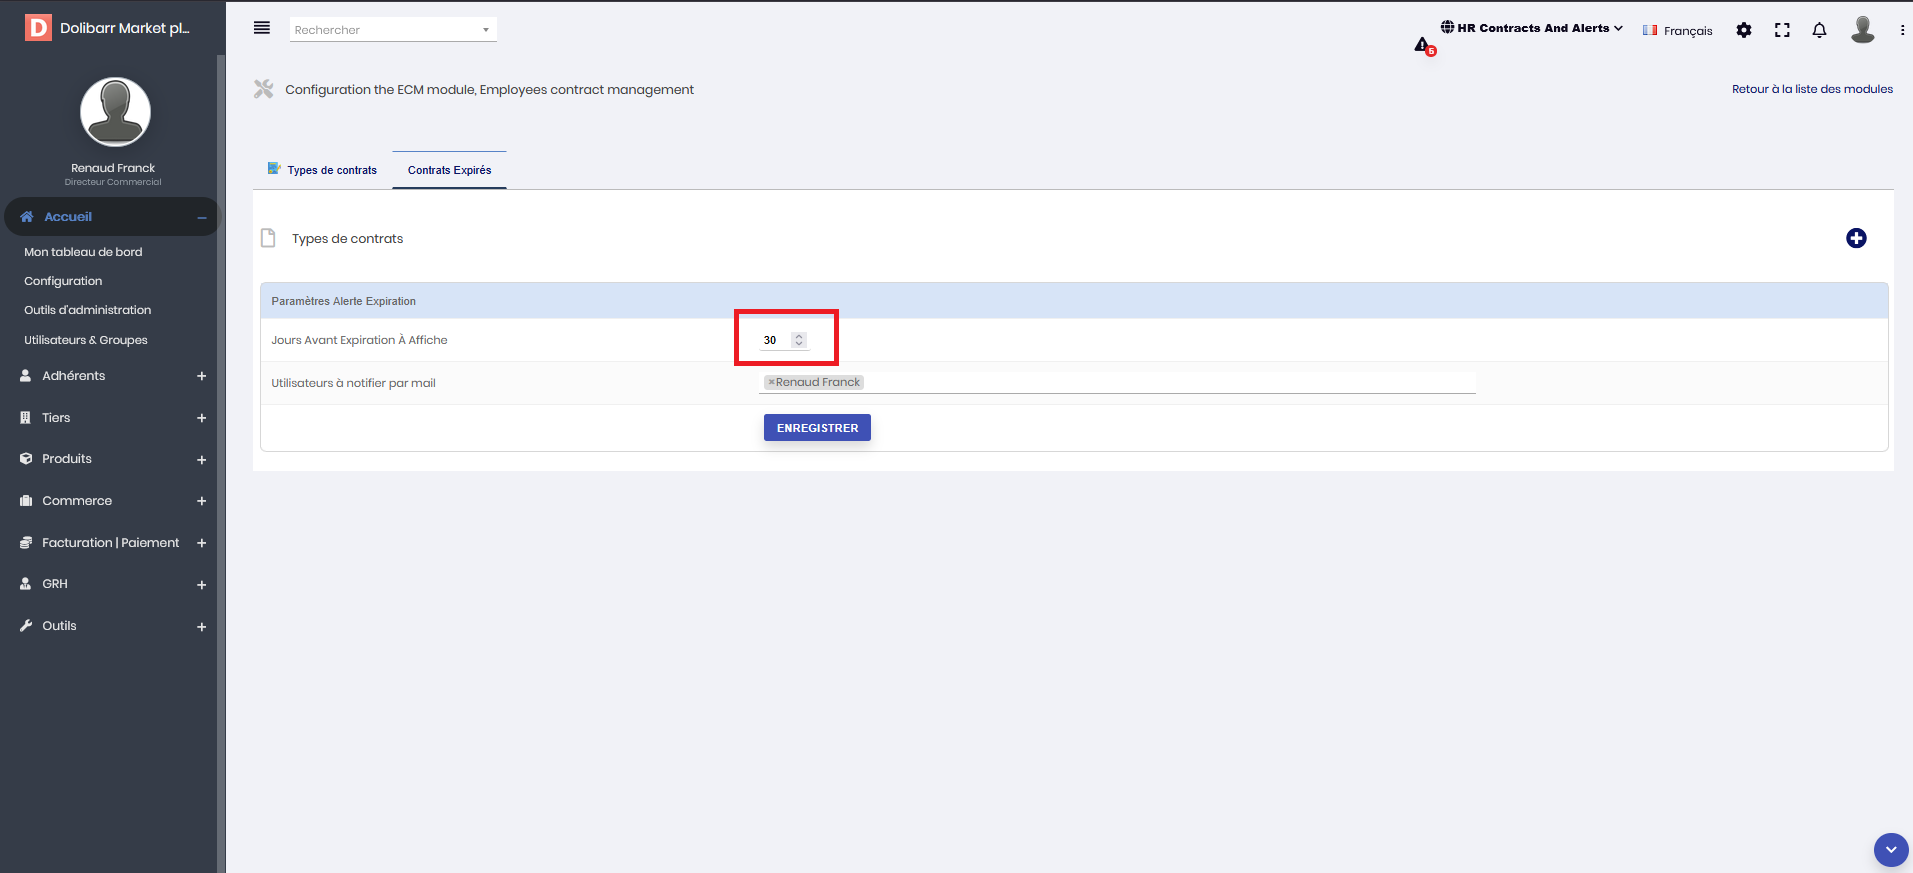Viewport: 1913px width, 873px height.
Task: Open Utilisateurs & Groupes
Action: click(x=86, y=340)
